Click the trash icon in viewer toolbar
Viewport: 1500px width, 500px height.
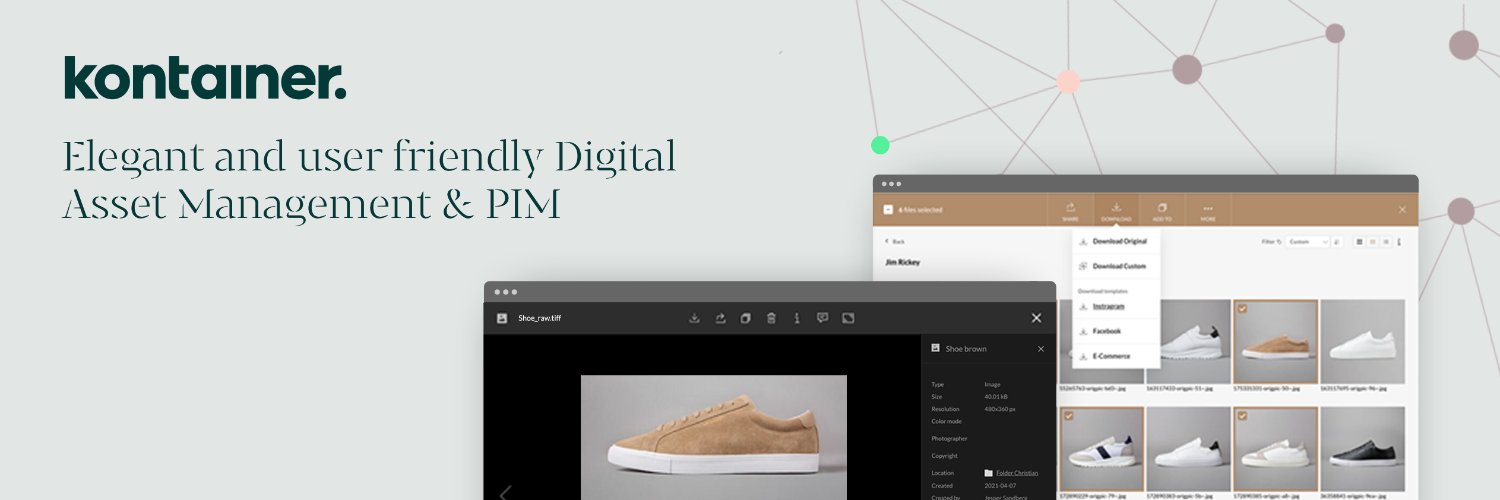[x=771, y=318]
